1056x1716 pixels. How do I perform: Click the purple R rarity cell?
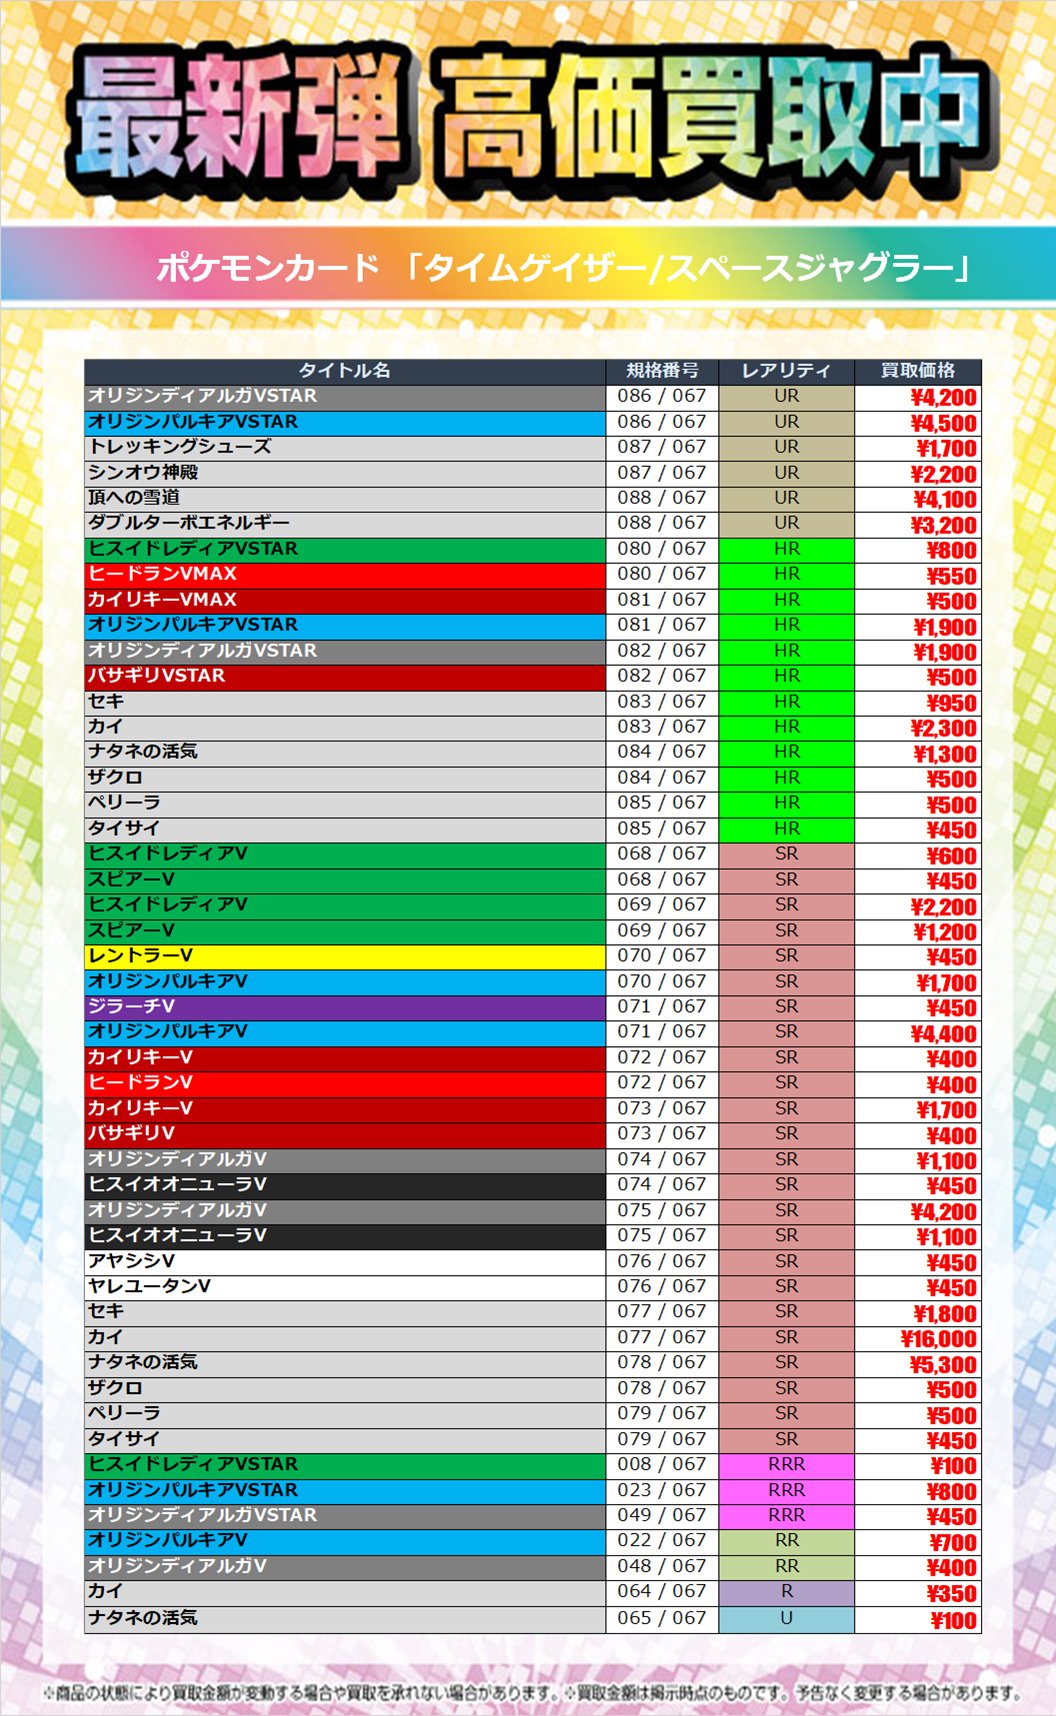(786, 1592)
